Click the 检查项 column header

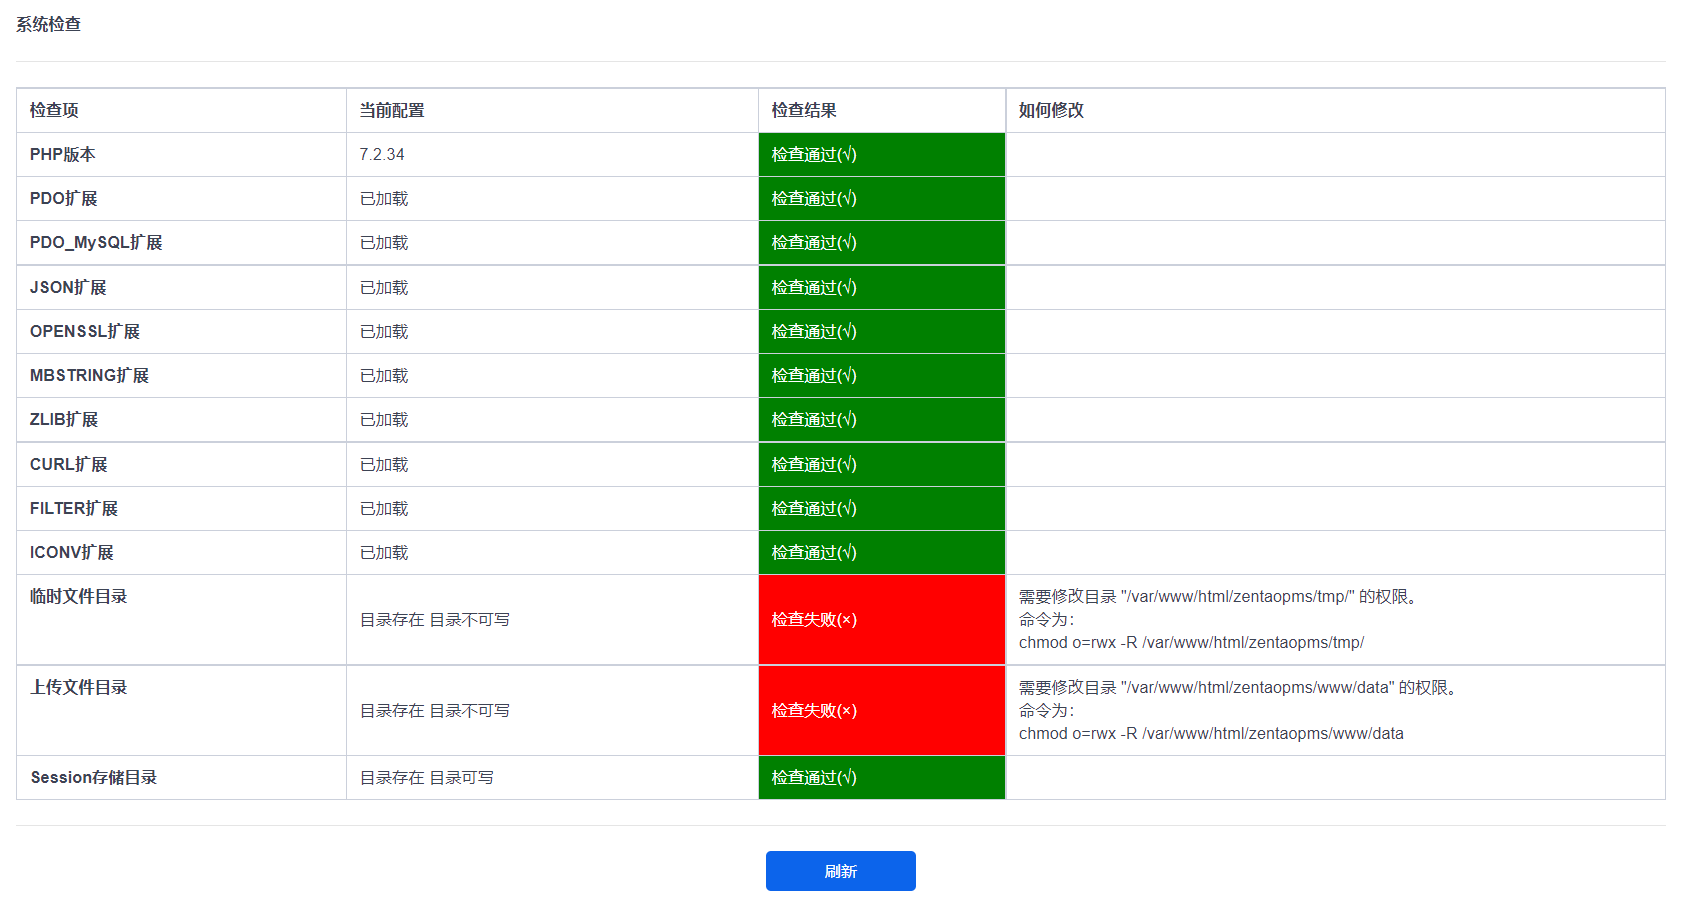pos(54,110)
